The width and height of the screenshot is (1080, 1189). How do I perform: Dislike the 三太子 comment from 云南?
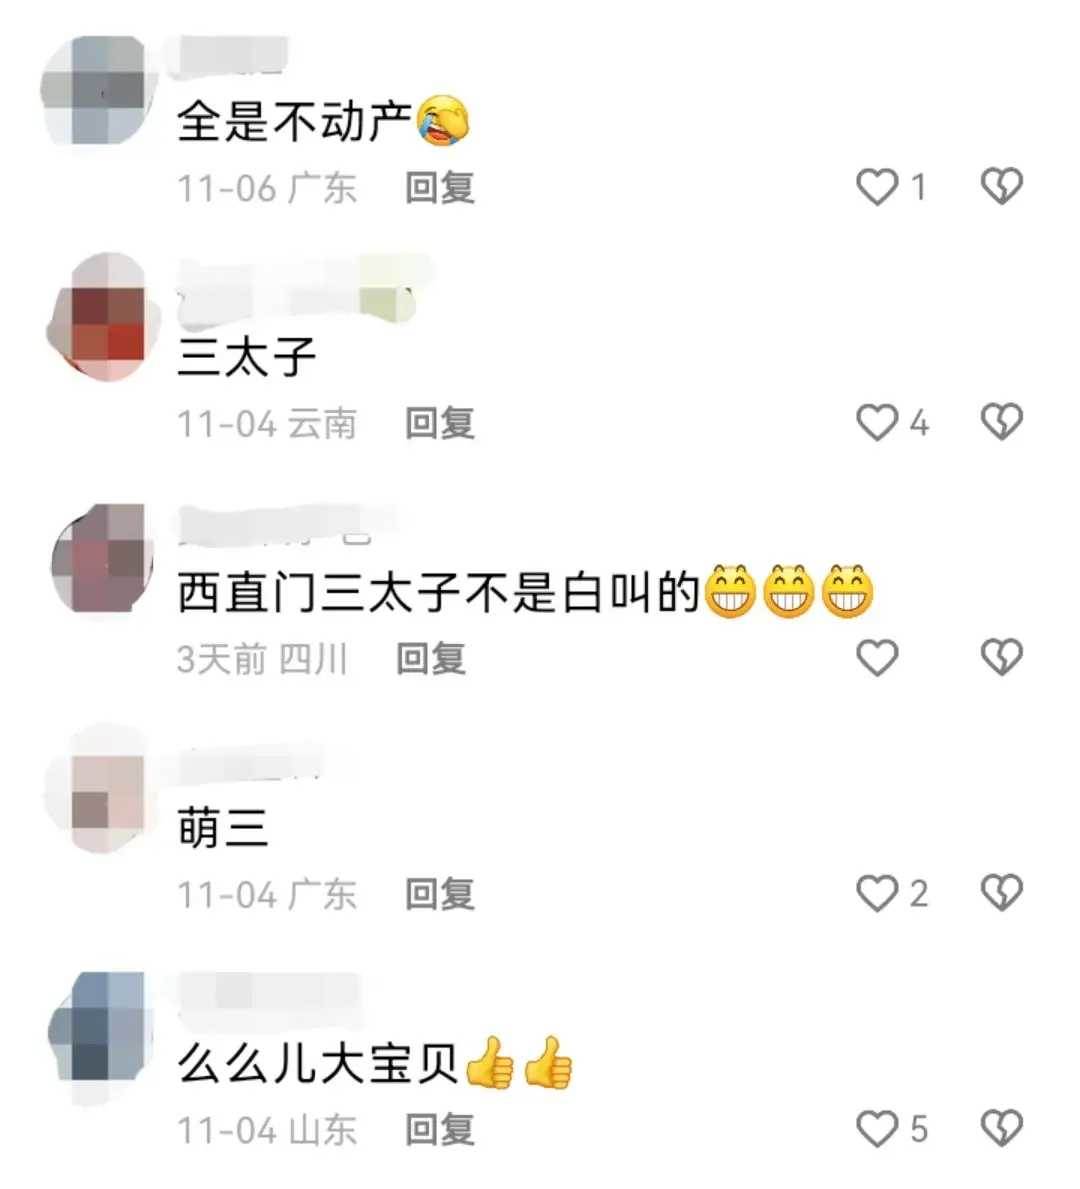pos(1002,422)
